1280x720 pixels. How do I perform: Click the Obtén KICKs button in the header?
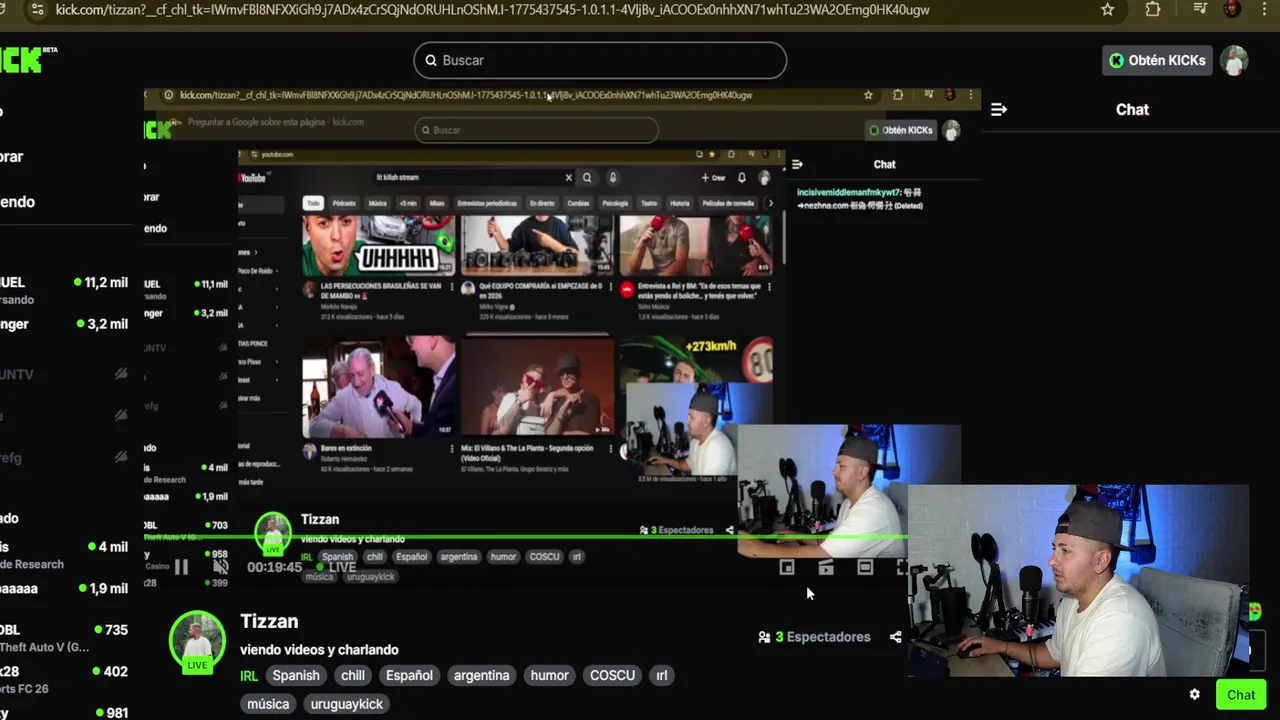(x=1158, y=60)
